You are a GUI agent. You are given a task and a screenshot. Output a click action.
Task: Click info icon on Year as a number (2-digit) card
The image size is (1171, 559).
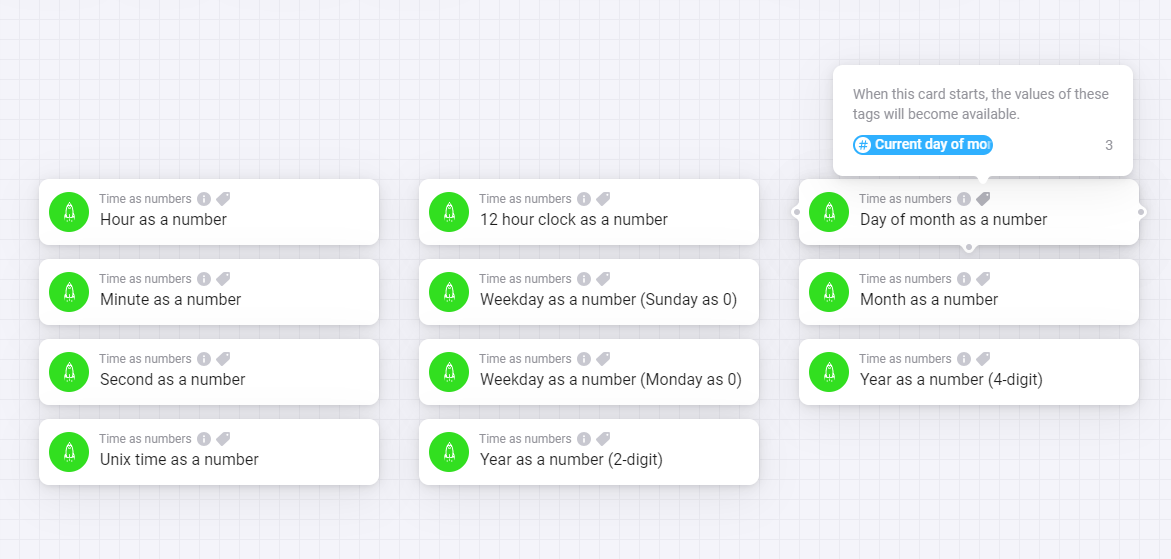[x=584, y=439]
